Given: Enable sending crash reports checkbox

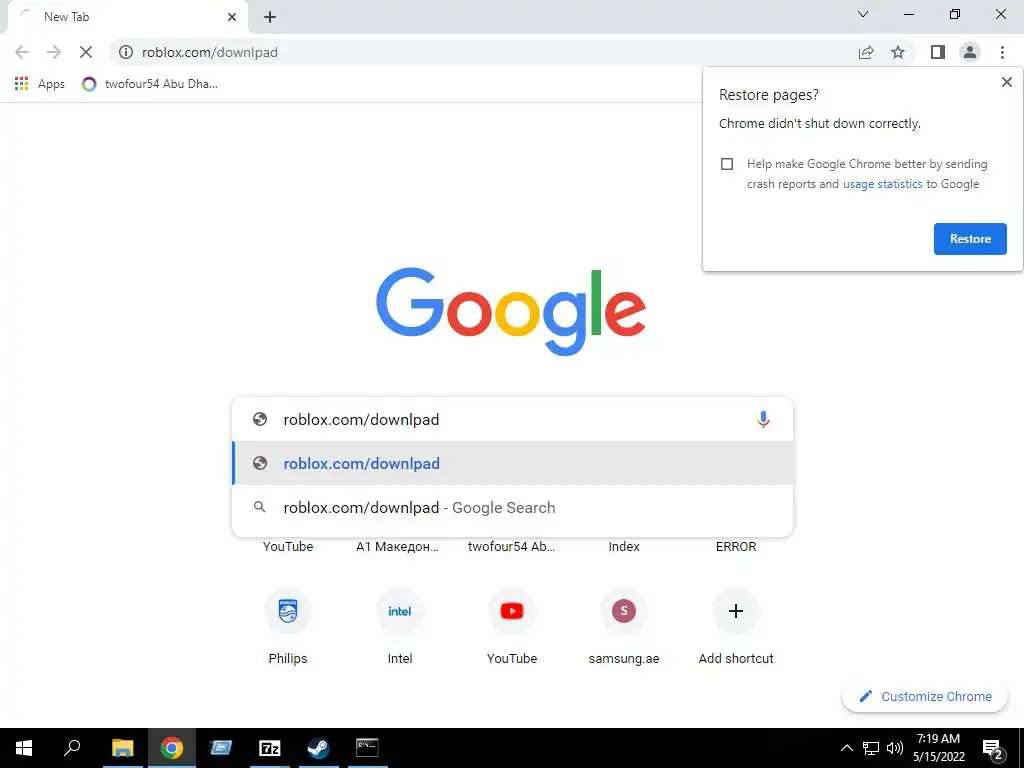Looking at the screenshot, I should pyautogui.click(x=727, y=164).
